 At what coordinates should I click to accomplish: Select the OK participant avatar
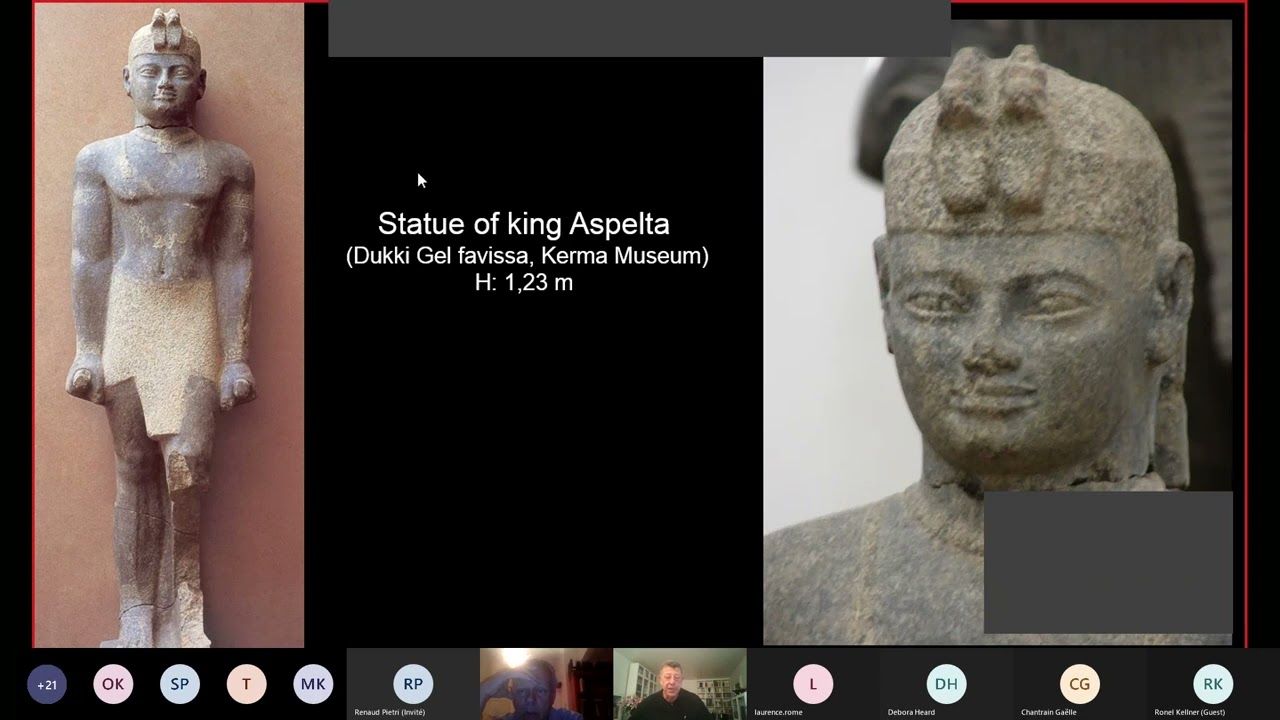tap(113, 685)
